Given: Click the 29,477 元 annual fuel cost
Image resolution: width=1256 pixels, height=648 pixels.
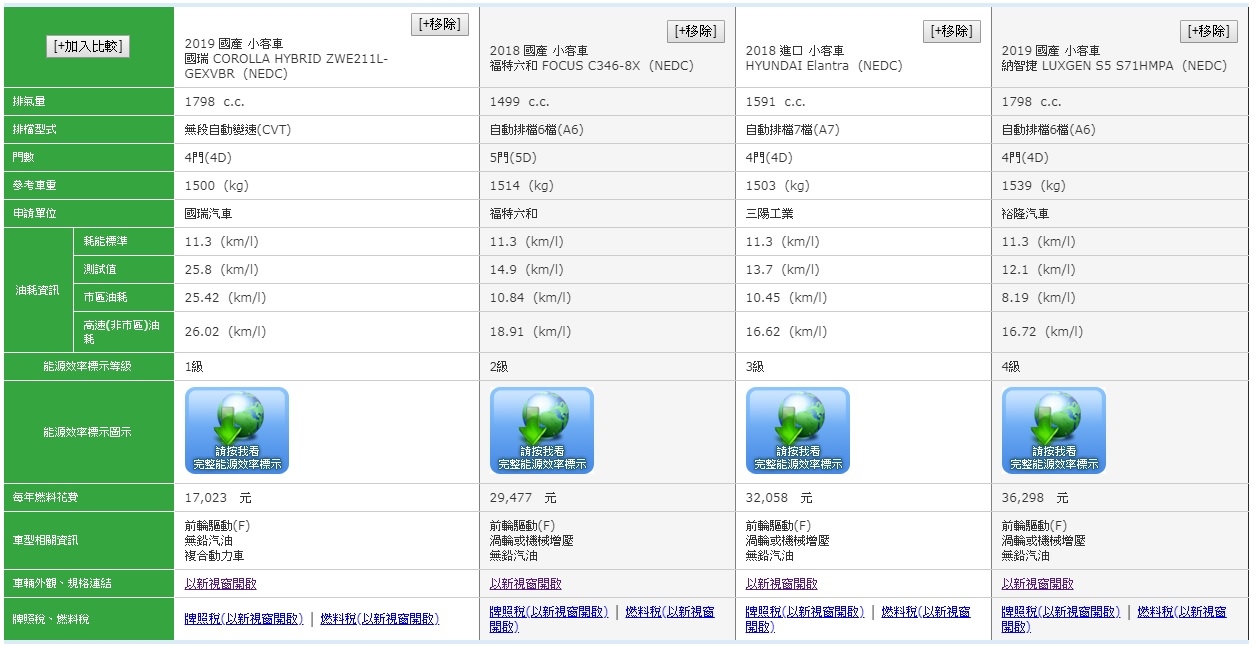Looking at the screenshot, I should tap(523, 498).
